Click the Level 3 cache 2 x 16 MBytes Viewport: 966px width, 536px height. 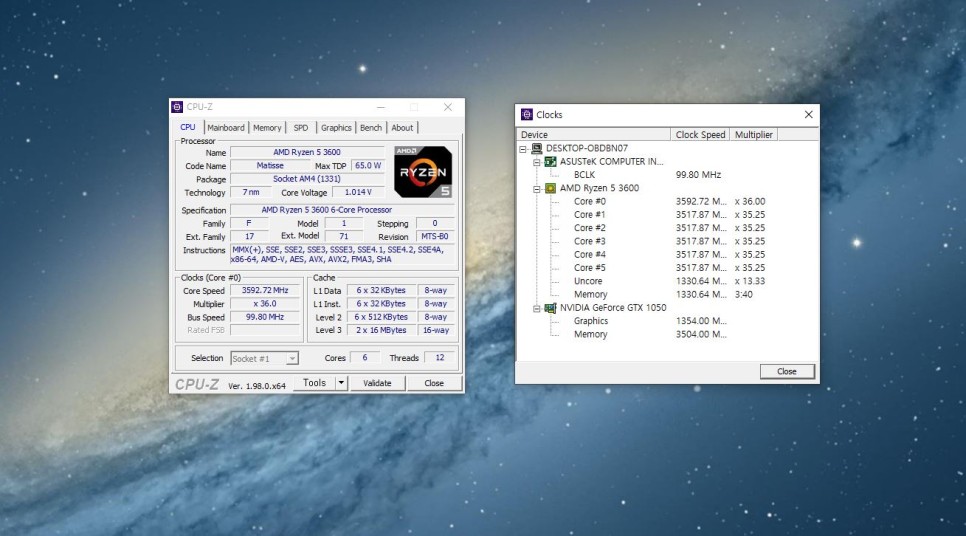[381, 330]
